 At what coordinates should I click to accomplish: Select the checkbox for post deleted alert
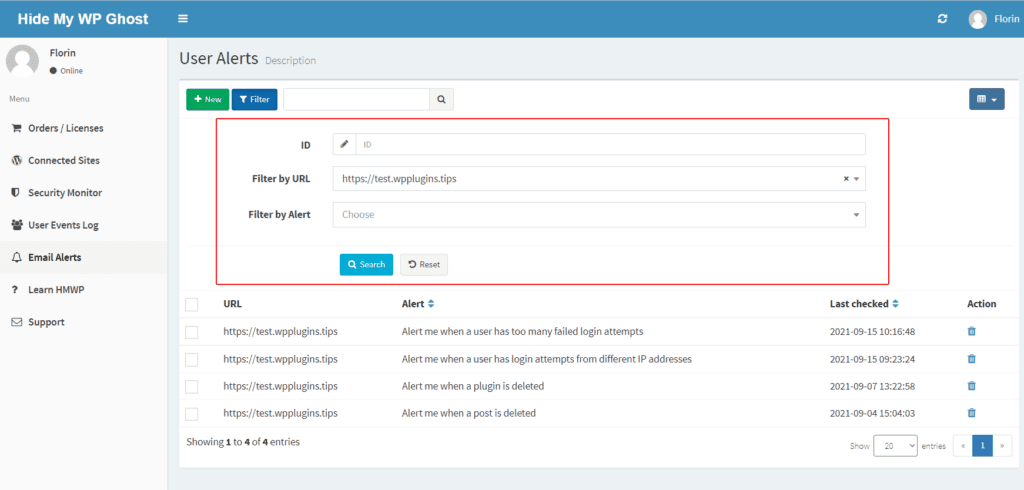[192, 414]
